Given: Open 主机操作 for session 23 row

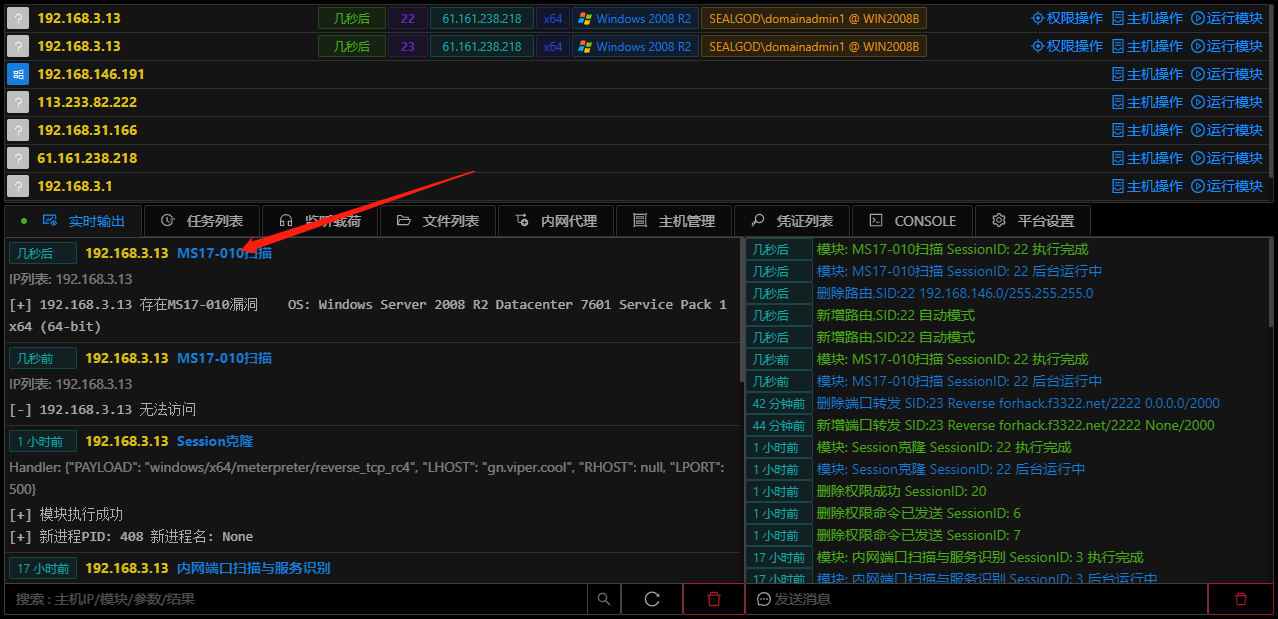Looking at the screenshot, I should click(1147, 46).
